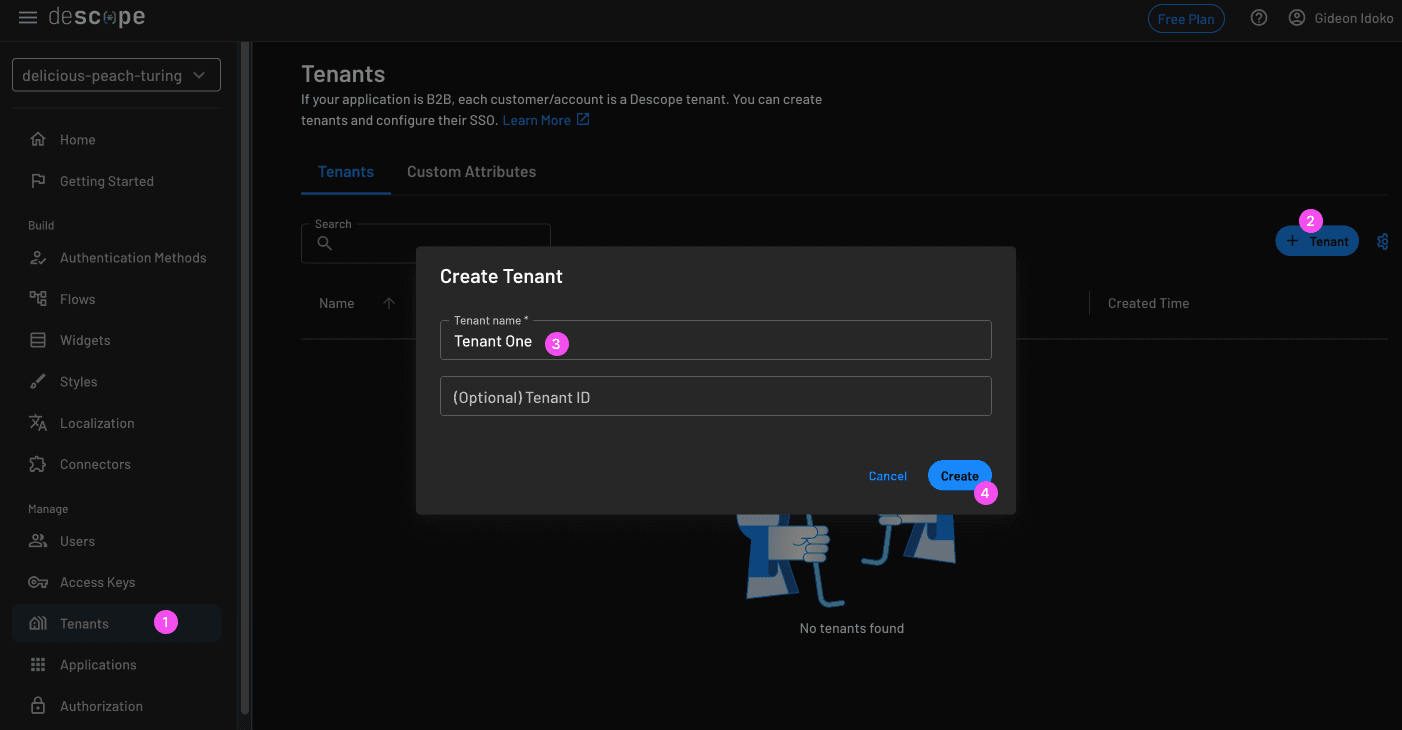
Task: Click the Search tenants field
Action: pyautogui.click(x=426, y=243)
